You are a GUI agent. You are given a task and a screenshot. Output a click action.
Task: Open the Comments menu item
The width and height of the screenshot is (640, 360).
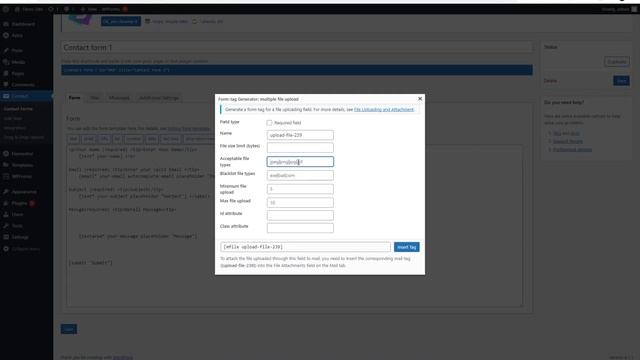pos(23,84)
